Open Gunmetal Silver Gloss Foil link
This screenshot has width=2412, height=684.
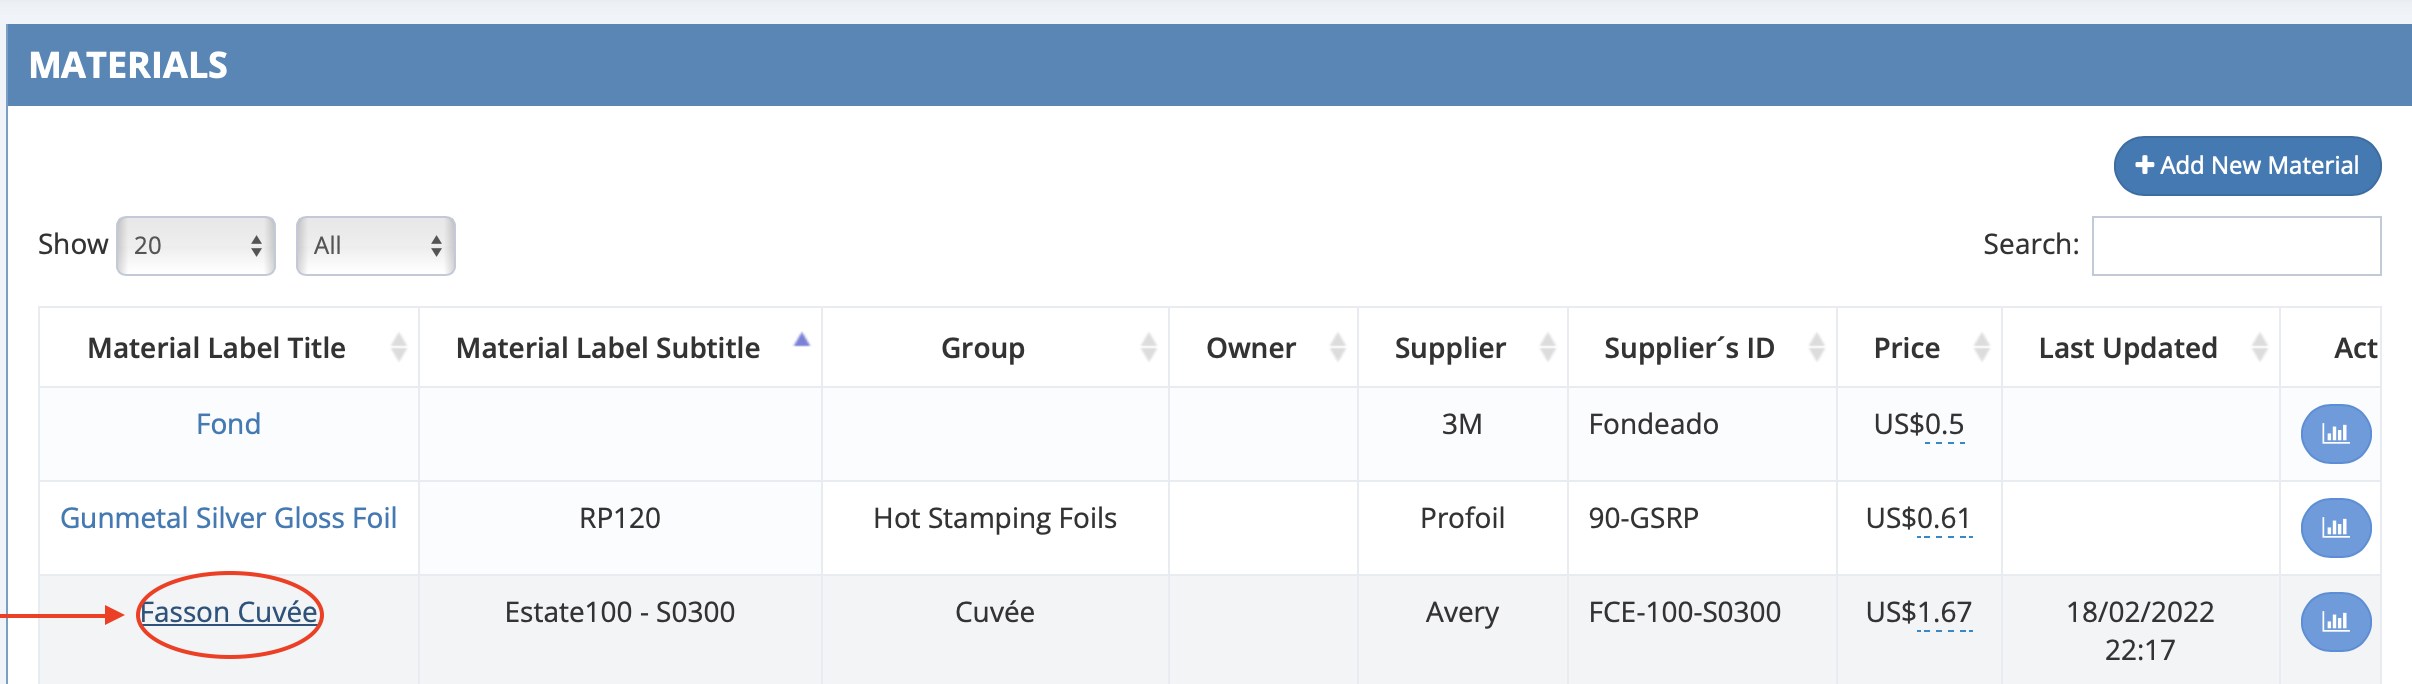[x=228, y=518]
